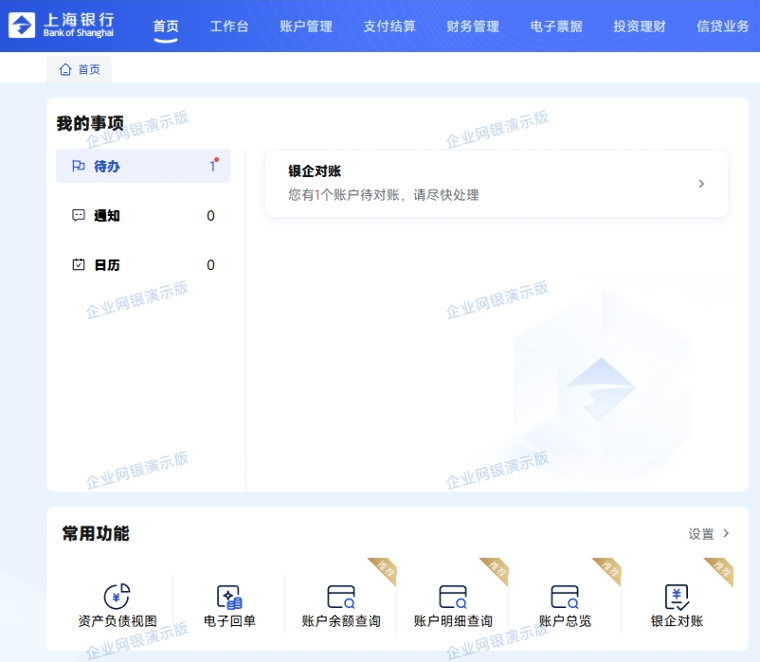Select the 通知 list entry
Screen dimensions: 760x662
143,215
